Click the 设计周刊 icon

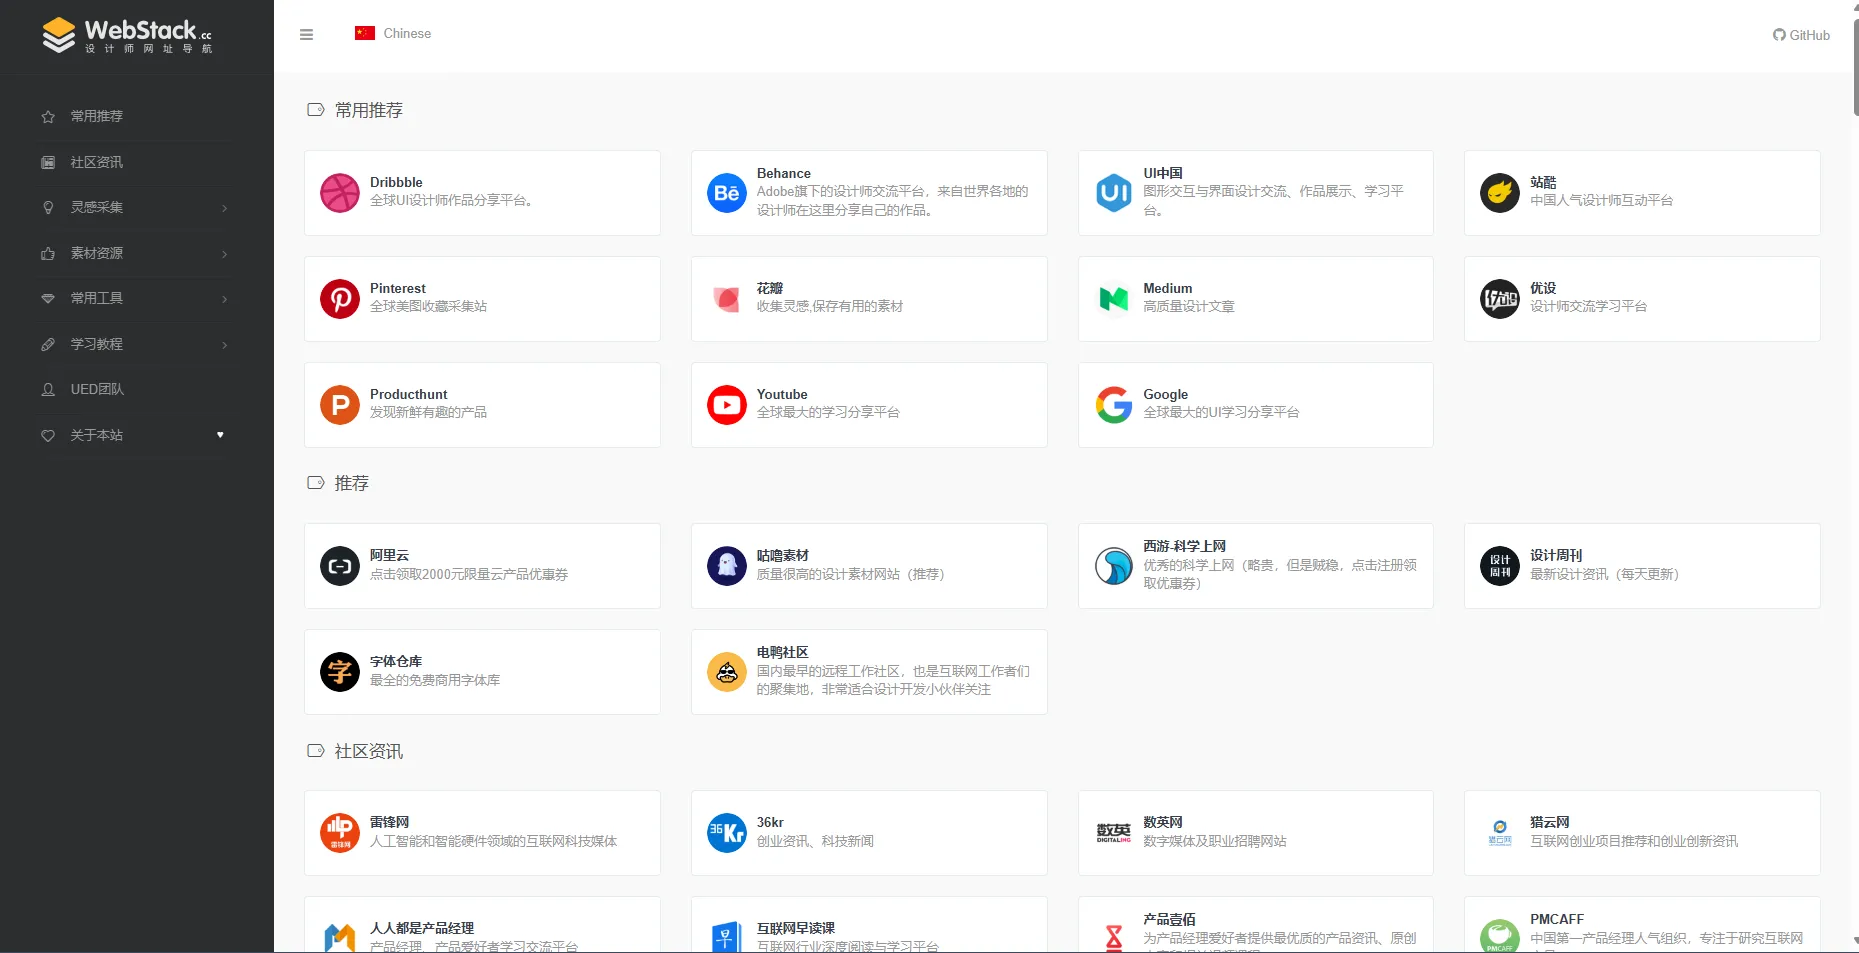[1500, 566]
